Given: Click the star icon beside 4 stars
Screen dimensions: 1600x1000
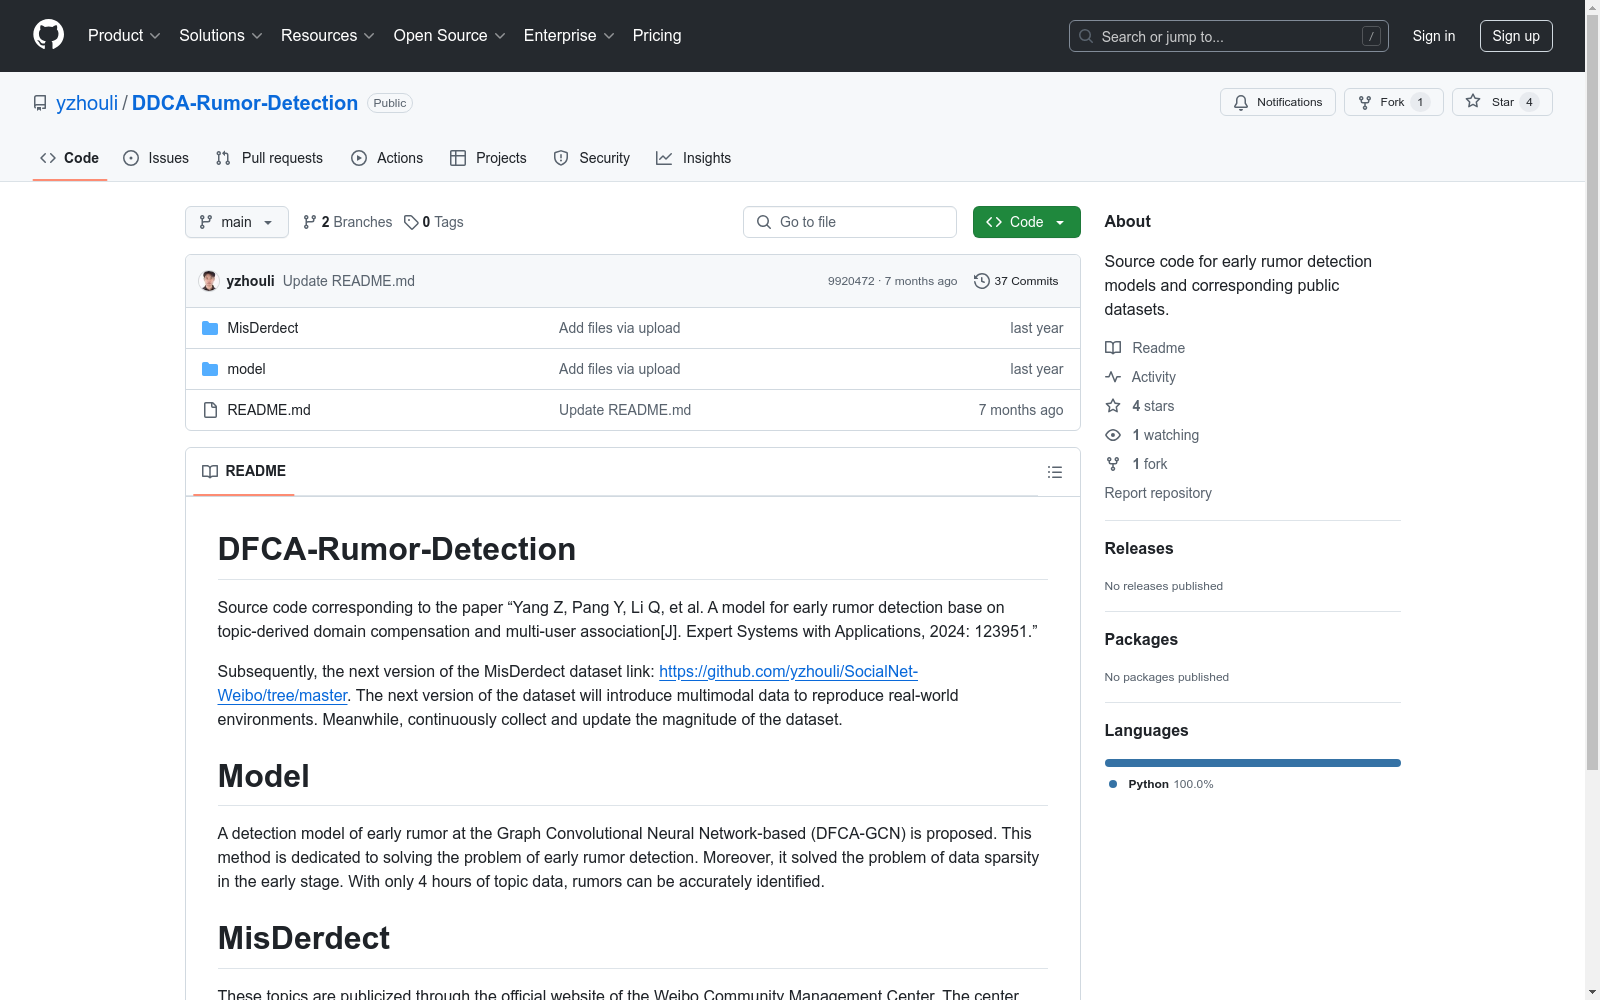Looking at the screenshot, I should pos(1113,406).
